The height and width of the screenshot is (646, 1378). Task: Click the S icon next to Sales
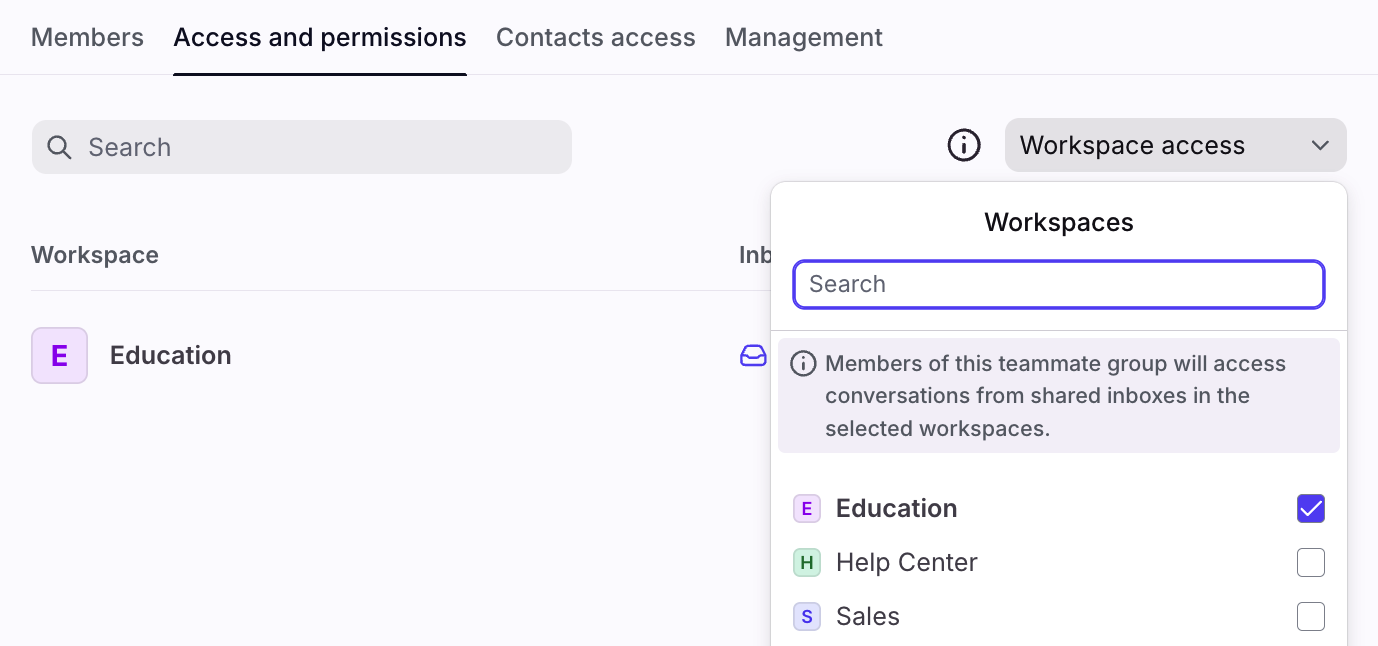click(807, 617)
